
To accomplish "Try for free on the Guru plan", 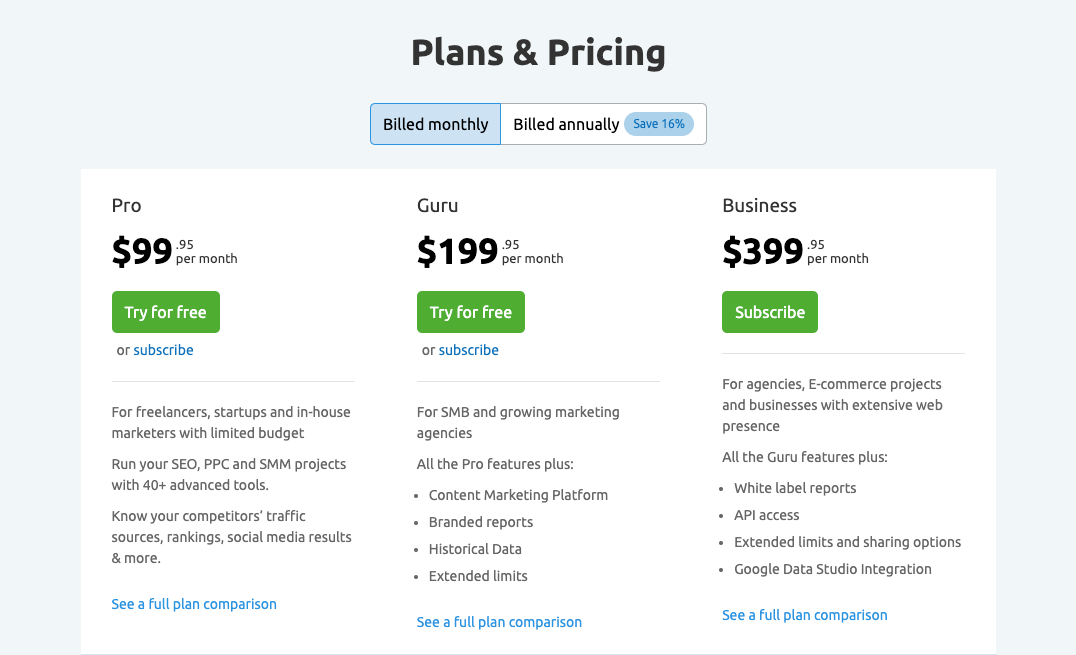I will 470,311.
